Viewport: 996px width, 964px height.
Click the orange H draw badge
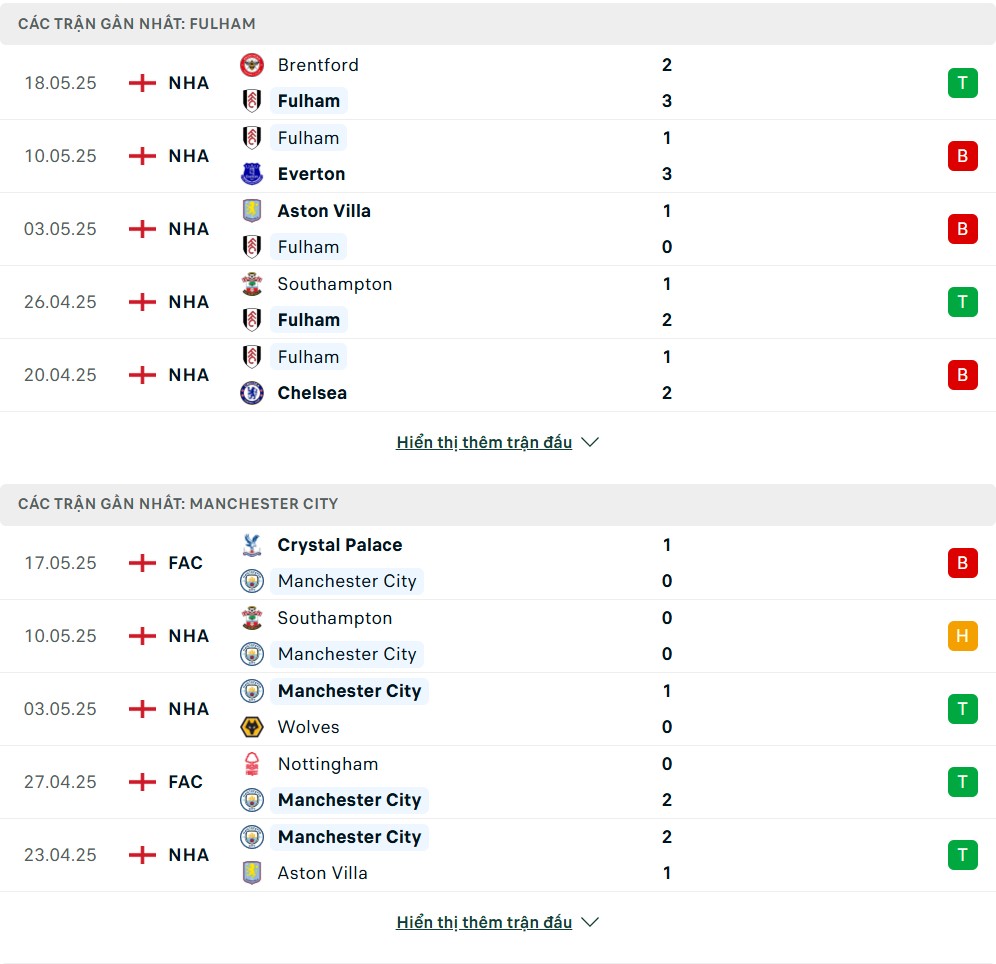coord(962,636)
